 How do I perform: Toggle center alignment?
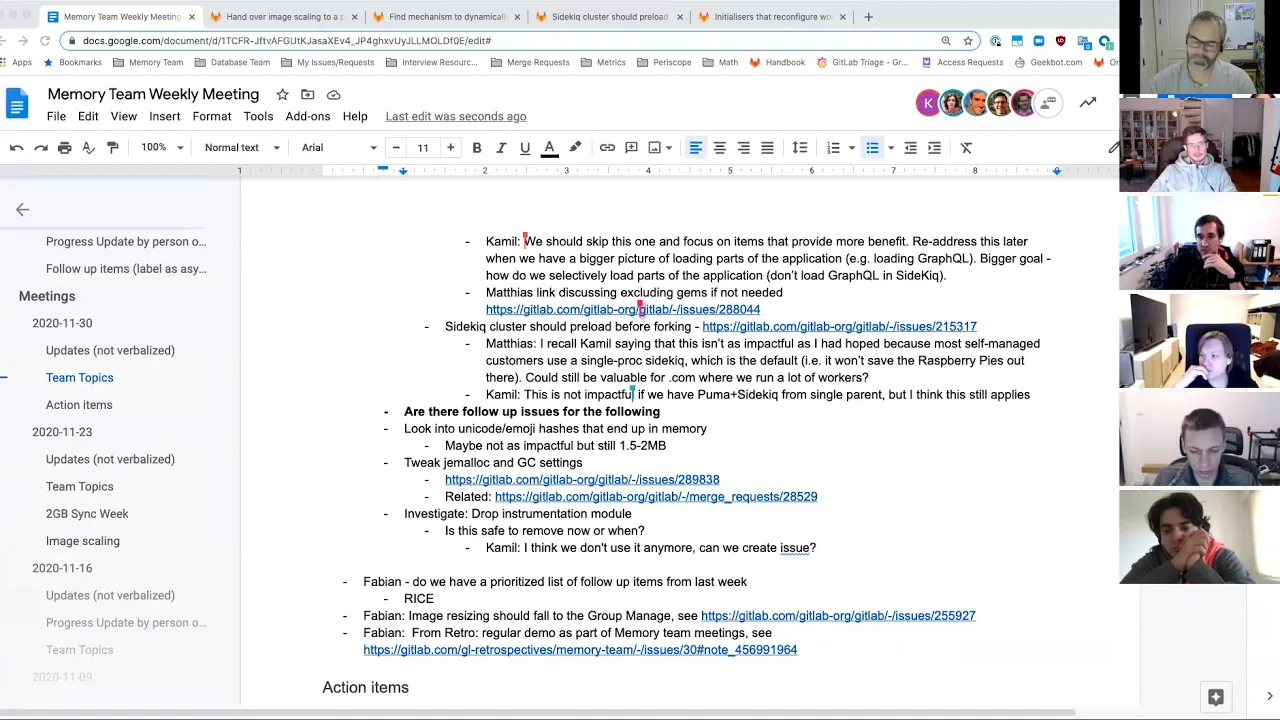(x=719, y=148)
